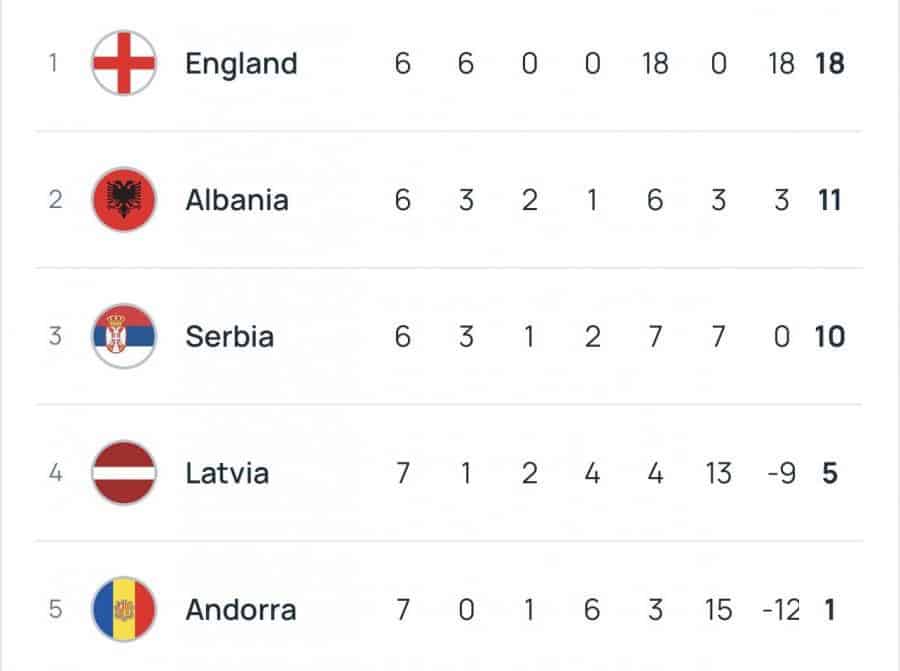
Task: Click Latvia's goals conceded value 13
Action: click(718, 472)
